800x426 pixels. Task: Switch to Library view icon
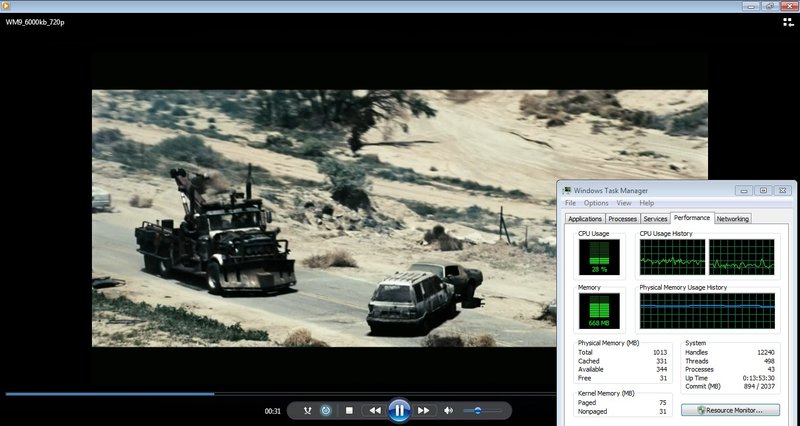click(787, 21)
